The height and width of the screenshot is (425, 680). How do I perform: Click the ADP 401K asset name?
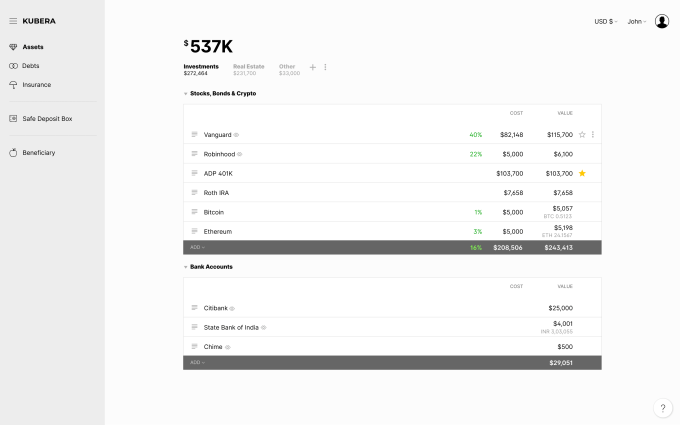point(218,173)
